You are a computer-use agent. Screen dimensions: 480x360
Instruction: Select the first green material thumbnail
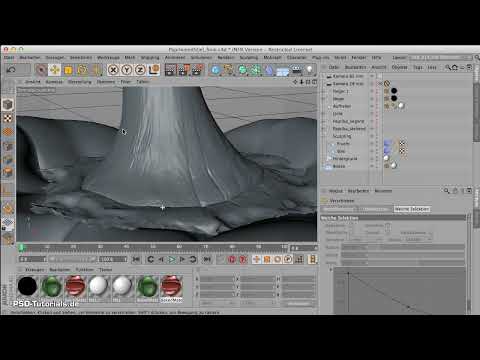51,286
